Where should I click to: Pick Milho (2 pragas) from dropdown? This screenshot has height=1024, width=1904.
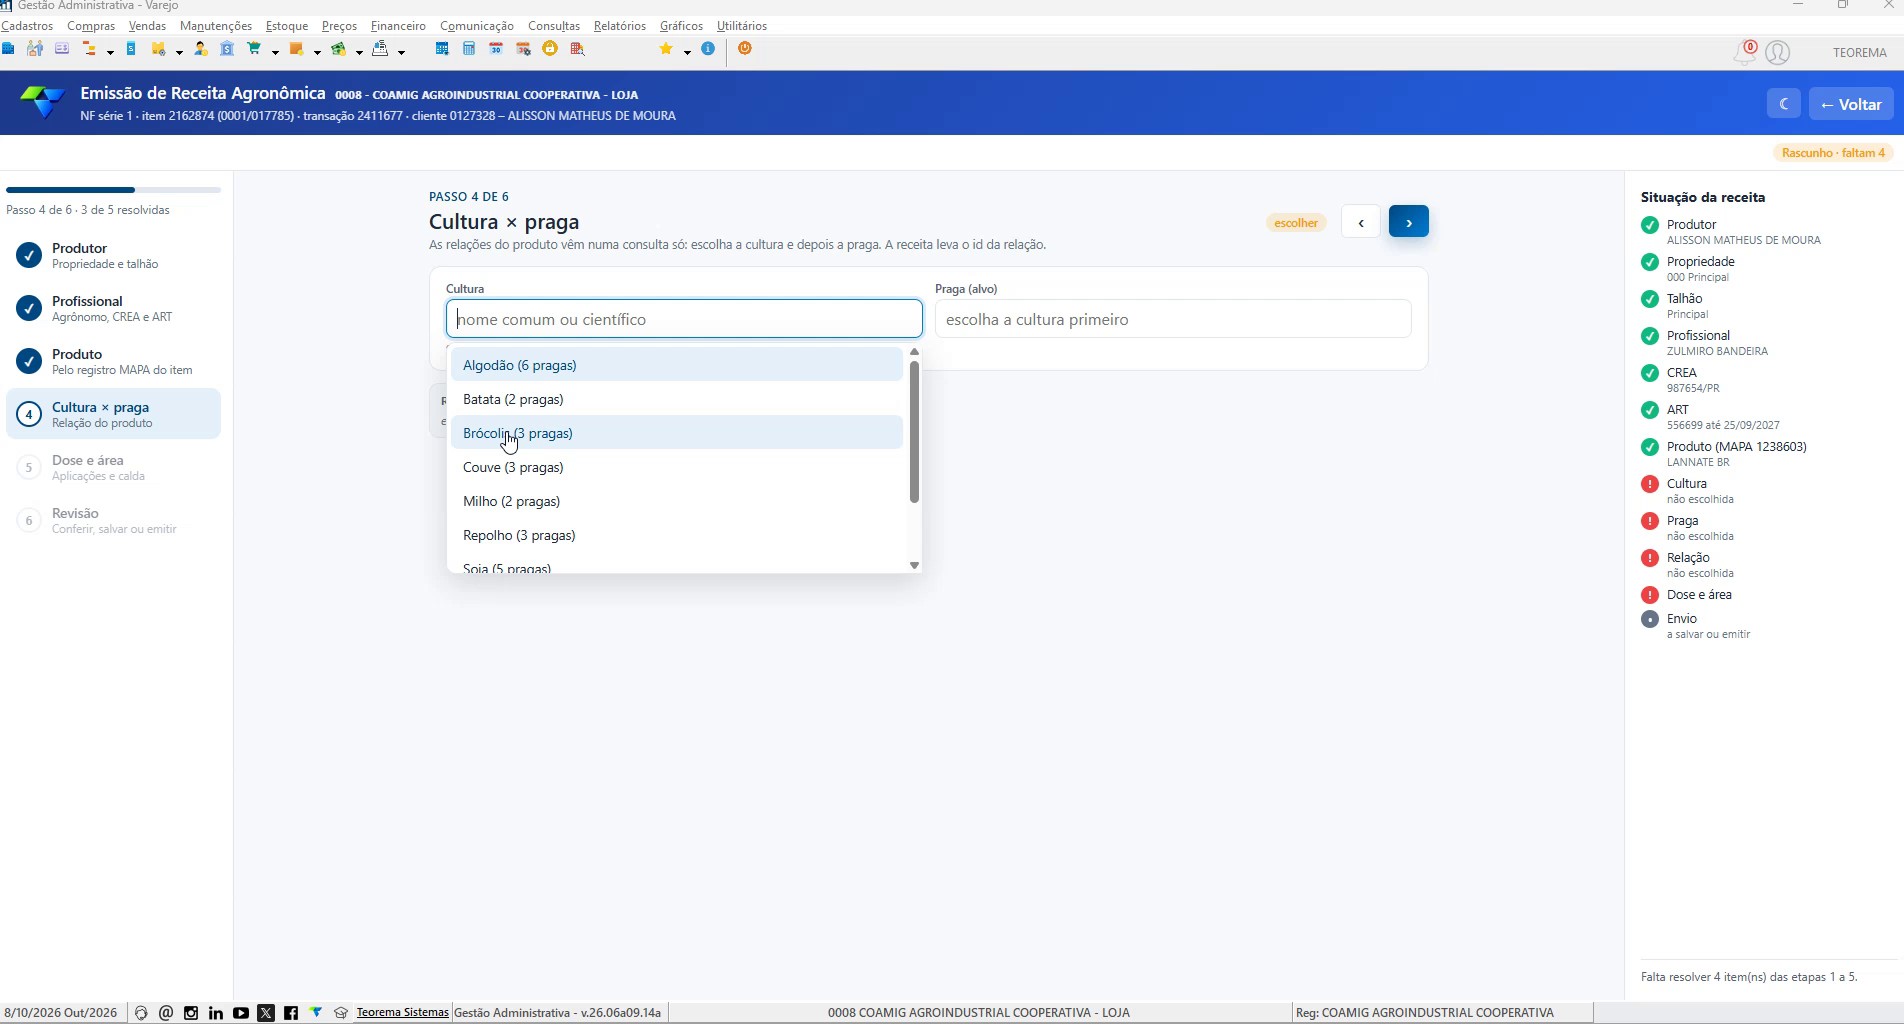pos(676,501)
